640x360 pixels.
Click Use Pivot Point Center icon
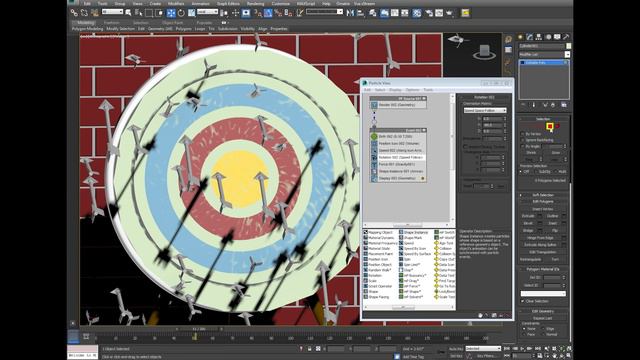[224, 13]
